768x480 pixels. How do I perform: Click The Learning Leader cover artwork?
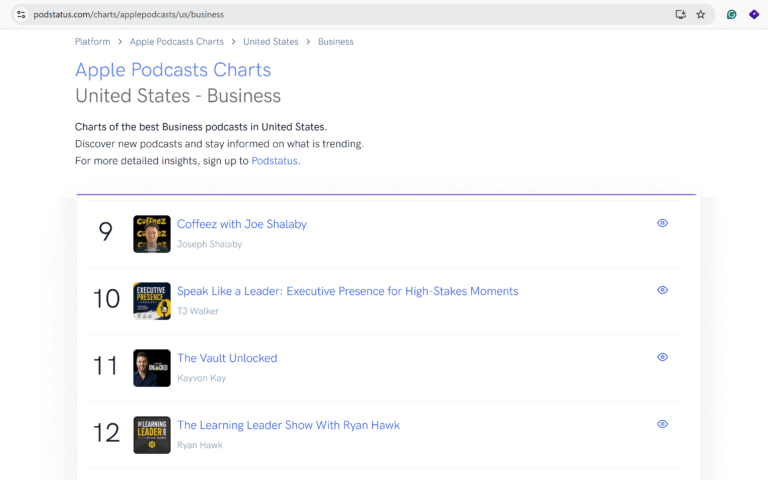click(152, 435)
